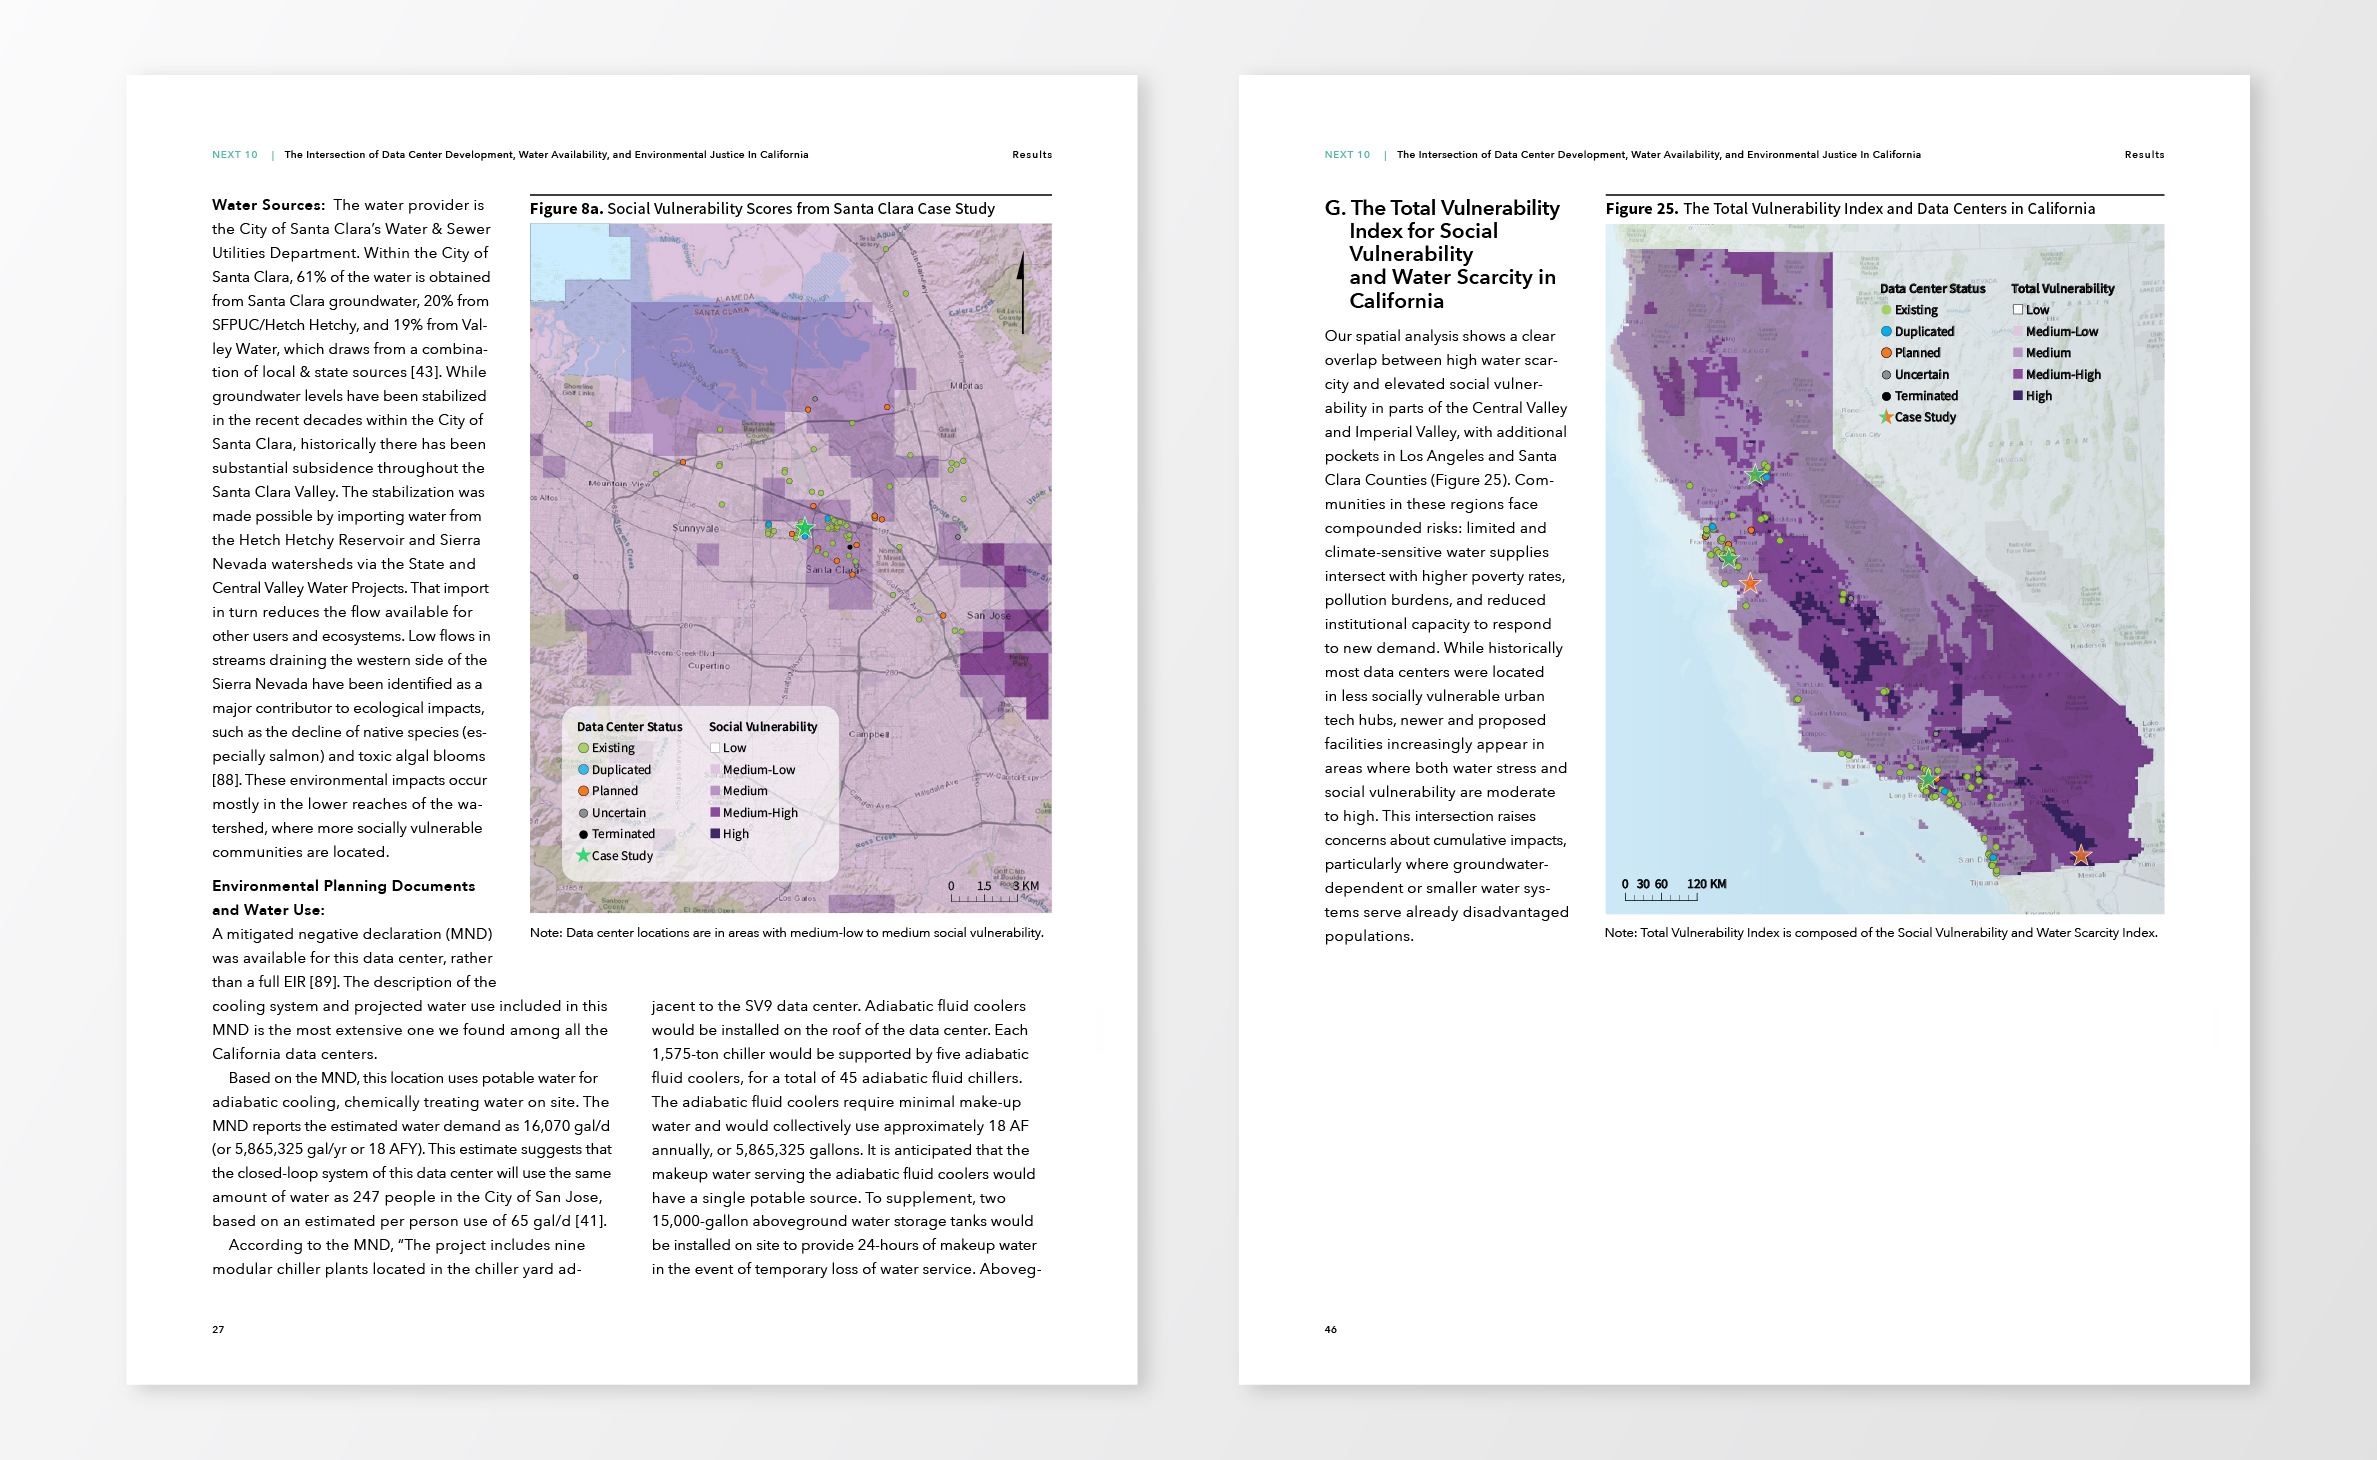Open citation [41] after '65 gal/d'
The height and width of the screenshot is (1460, 2377).
click(x=591, y=1221)
